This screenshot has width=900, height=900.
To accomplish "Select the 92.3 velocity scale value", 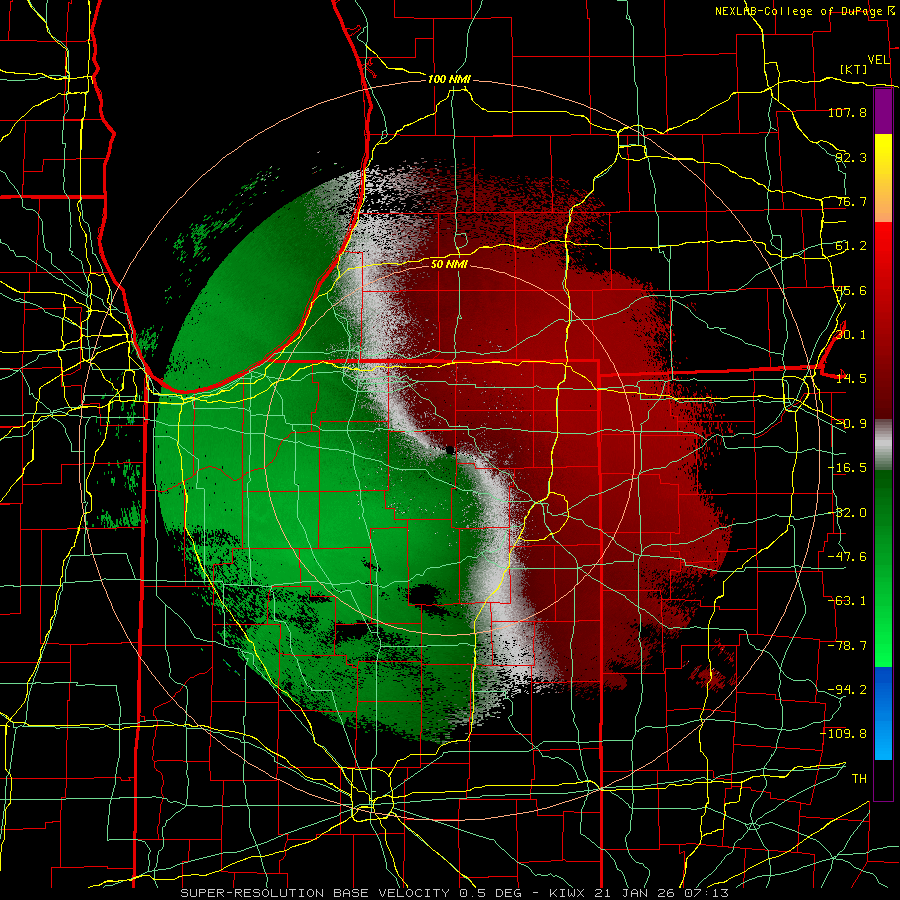I will 851,157.
